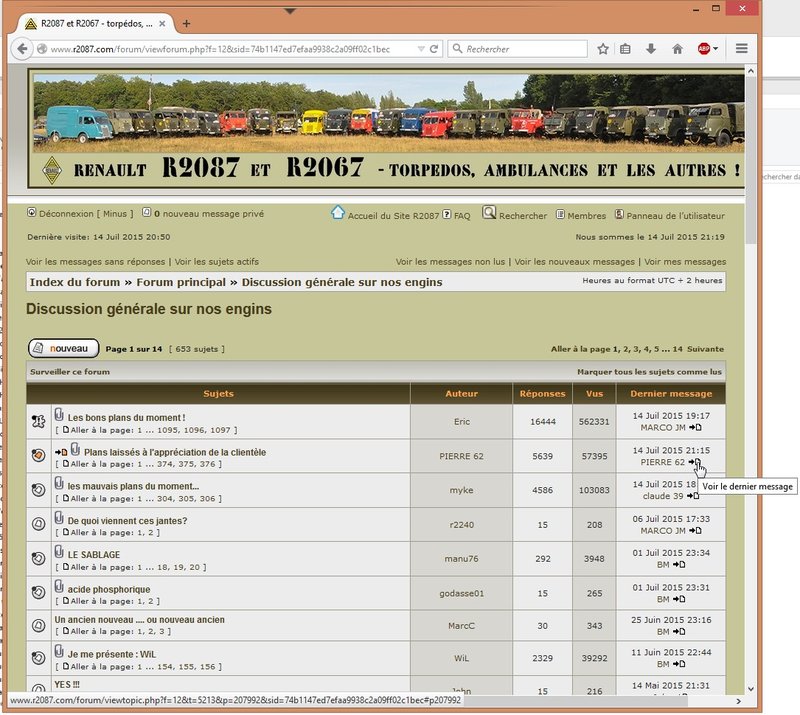Click the Adblock Plus ABP icon
The height and width of the screenshot is (715, 800).
pos(703,48)
